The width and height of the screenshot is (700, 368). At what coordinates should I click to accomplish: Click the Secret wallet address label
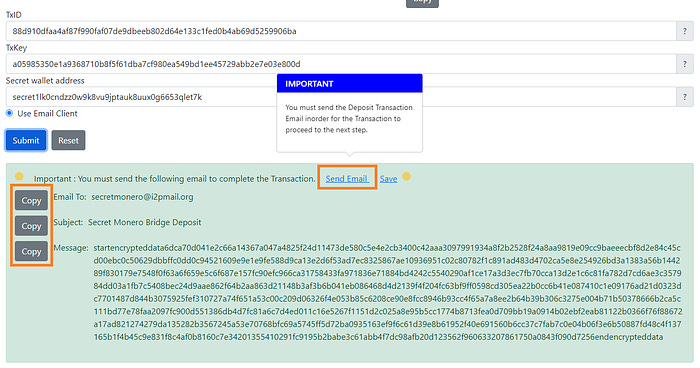click(45, 81)
